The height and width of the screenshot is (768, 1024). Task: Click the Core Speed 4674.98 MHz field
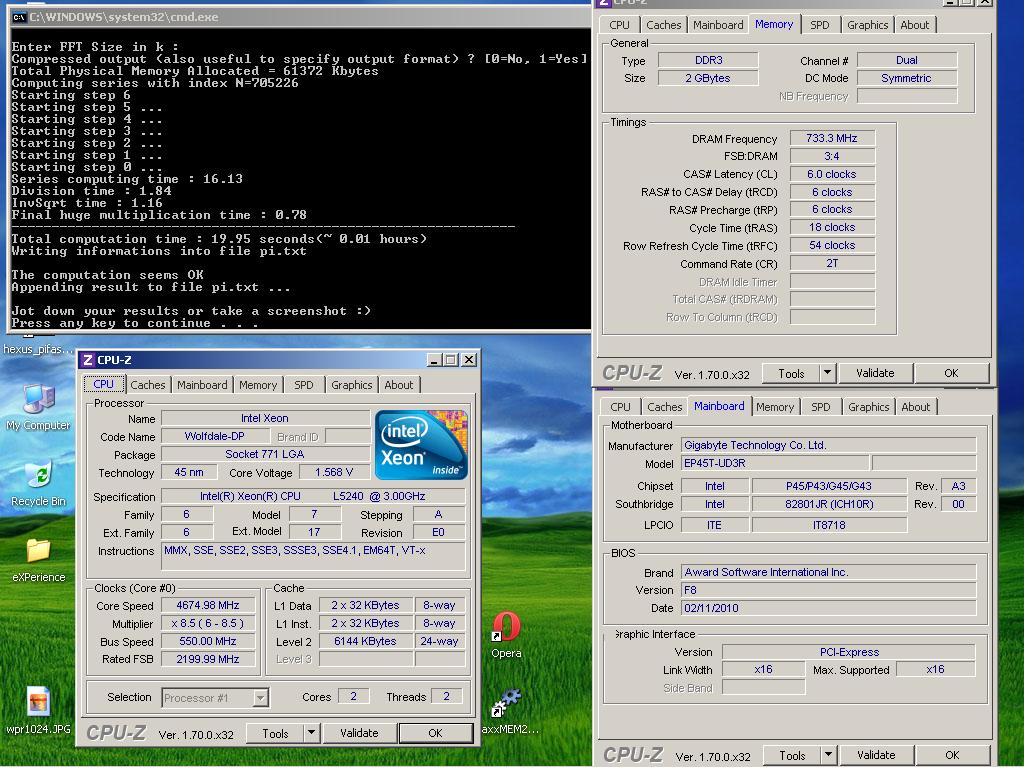coord(208,605)
